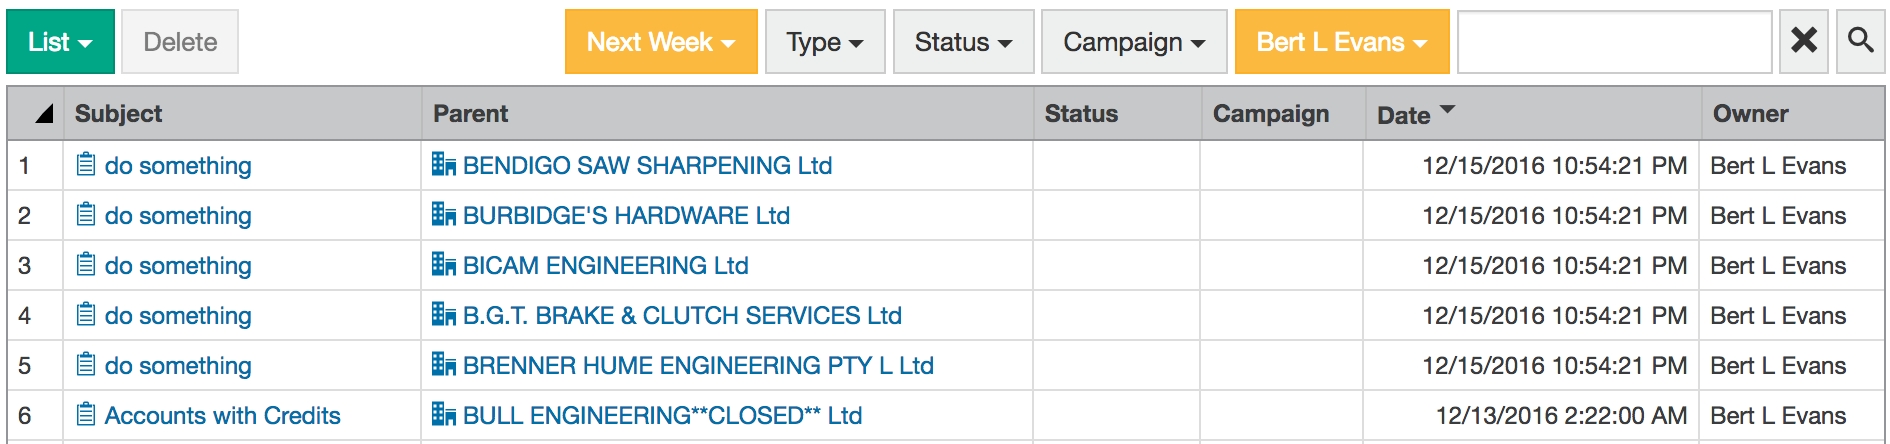Click into the search text field
Screen dimensions: 1890x444
1614,42
